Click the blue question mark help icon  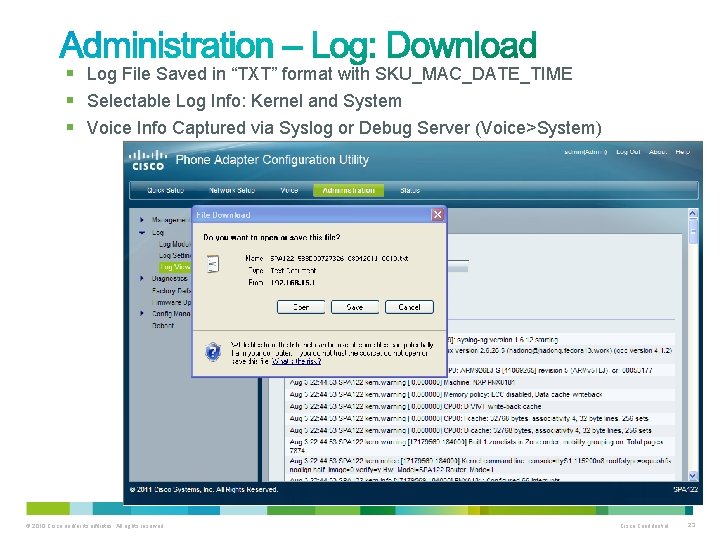(x=213, y=352)
